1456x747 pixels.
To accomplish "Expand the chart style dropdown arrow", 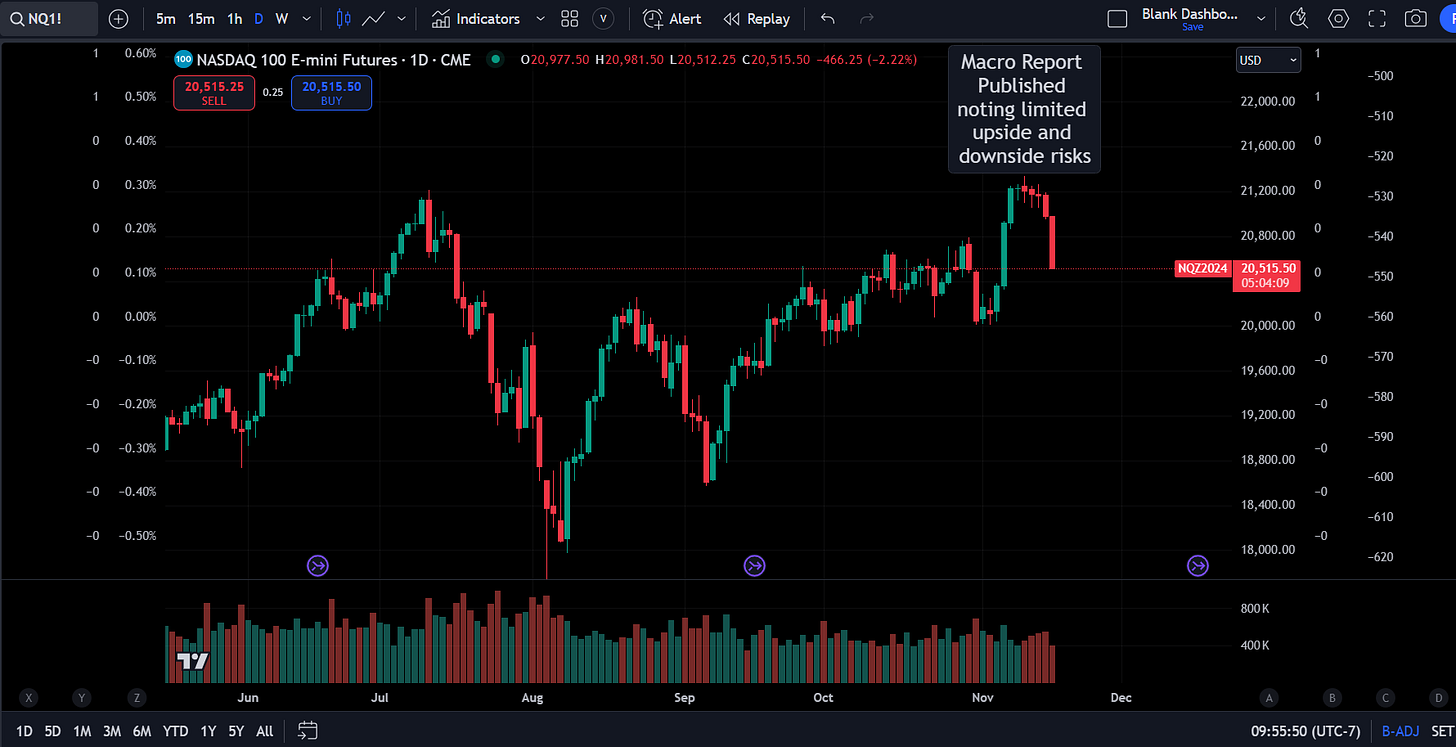I will [x=402, y=19].
